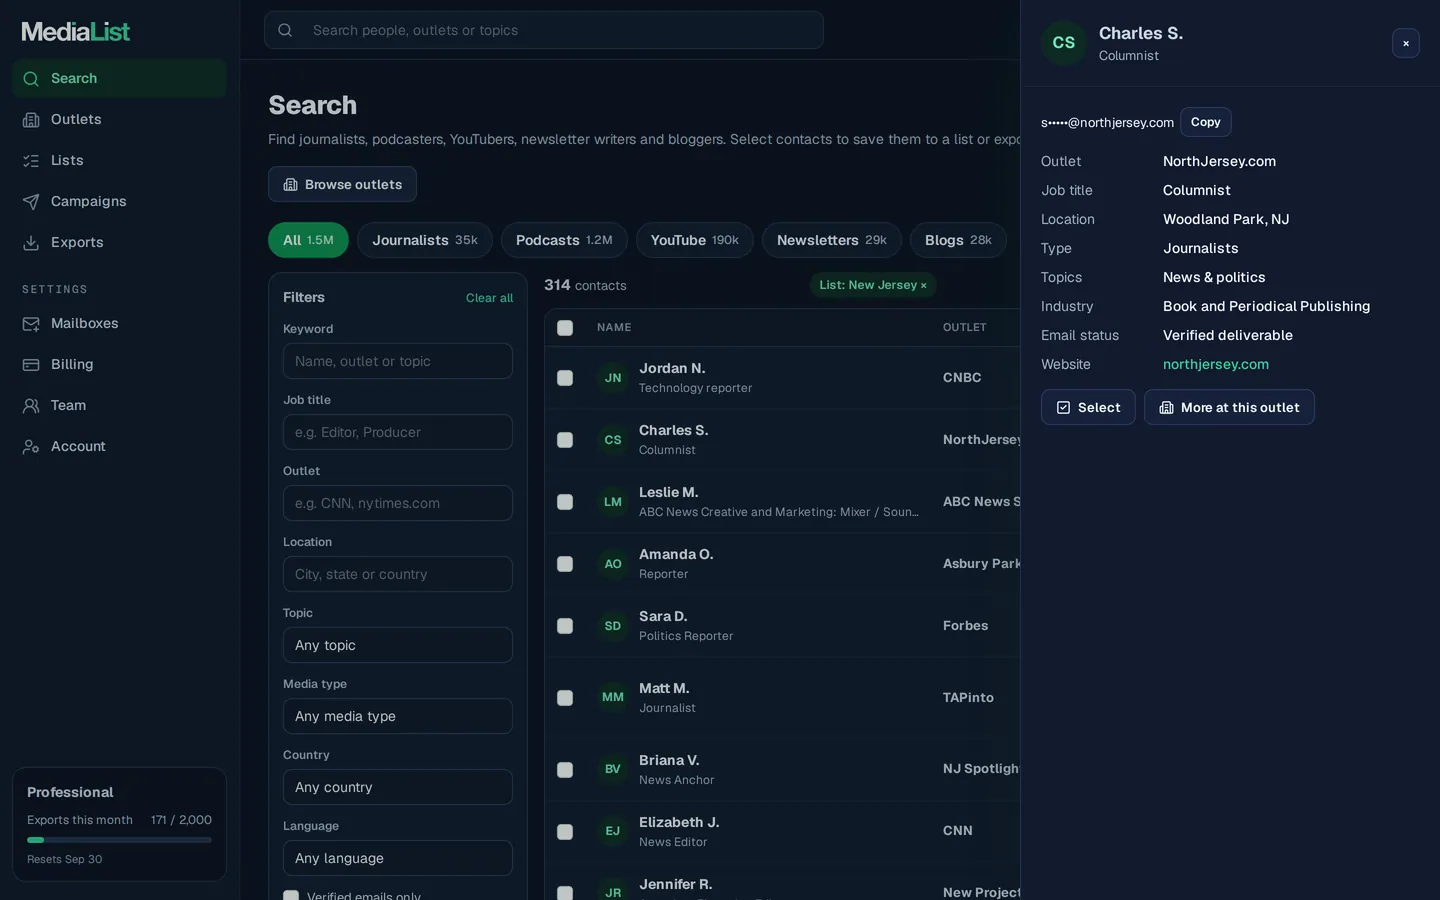Click the magnifier icon in search bar
This screenshot has width=1440, height=900.
[x=285, y=30]
